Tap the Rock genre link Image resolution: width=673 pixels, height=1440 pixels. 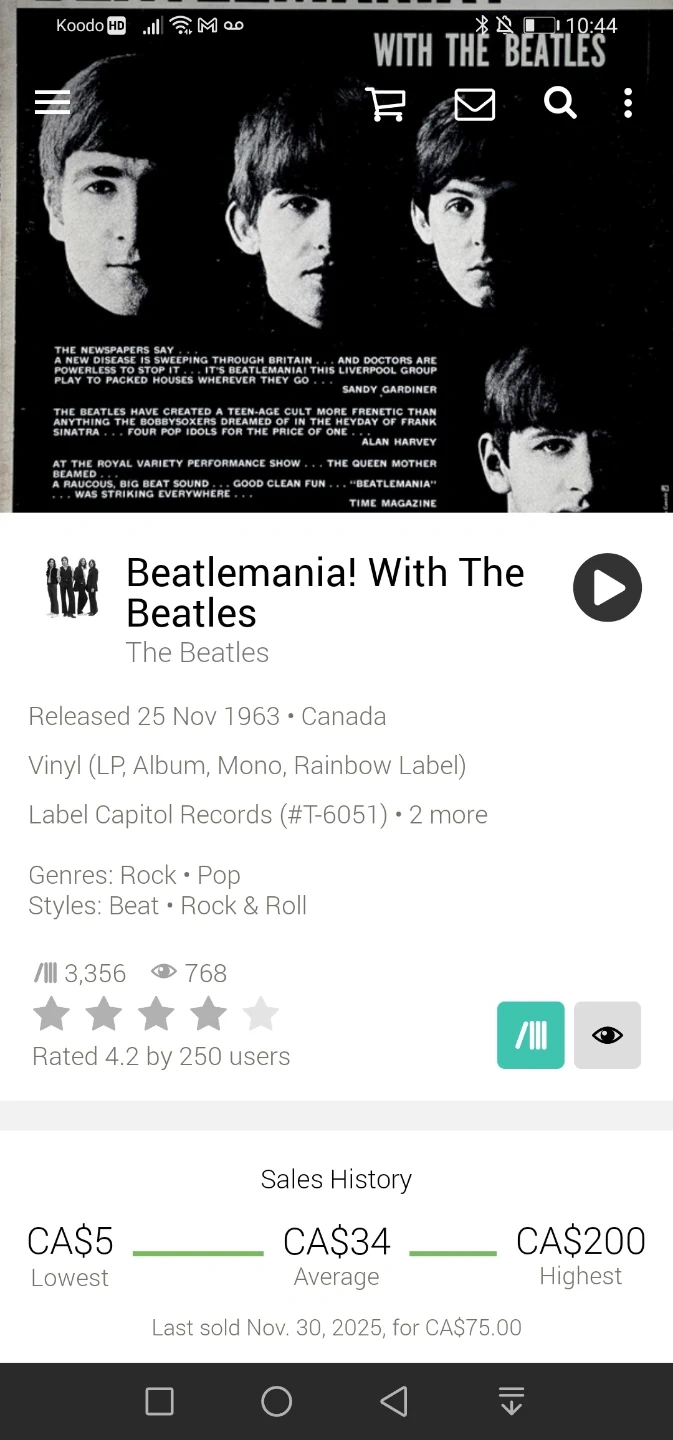[x=148, y=876]
